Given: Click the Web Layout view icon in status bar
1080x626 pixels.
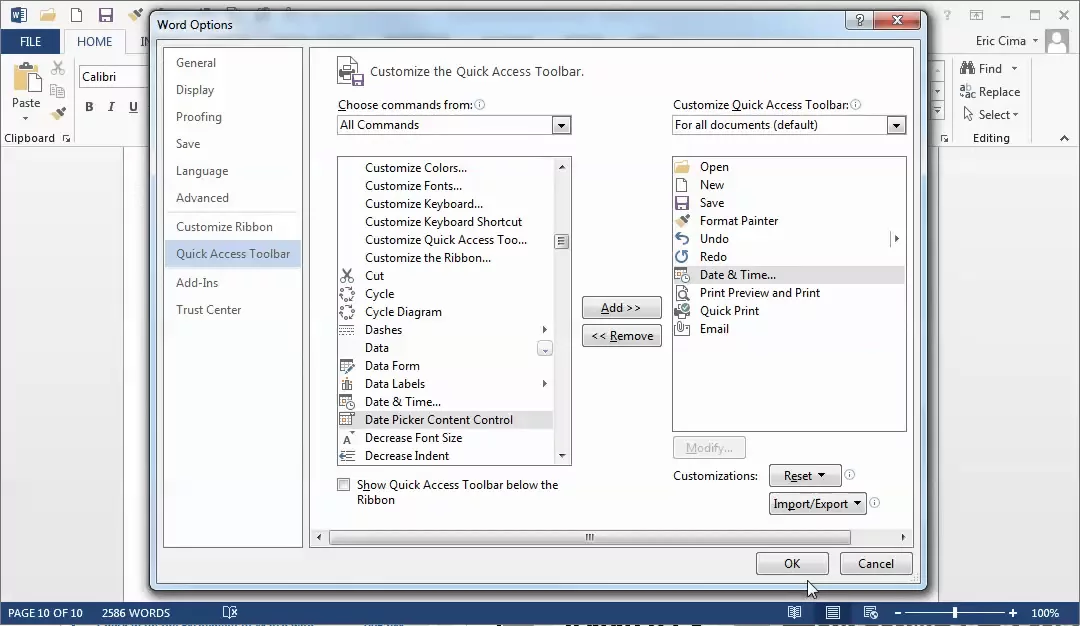Looking at the screenshot, I should 871,612.
